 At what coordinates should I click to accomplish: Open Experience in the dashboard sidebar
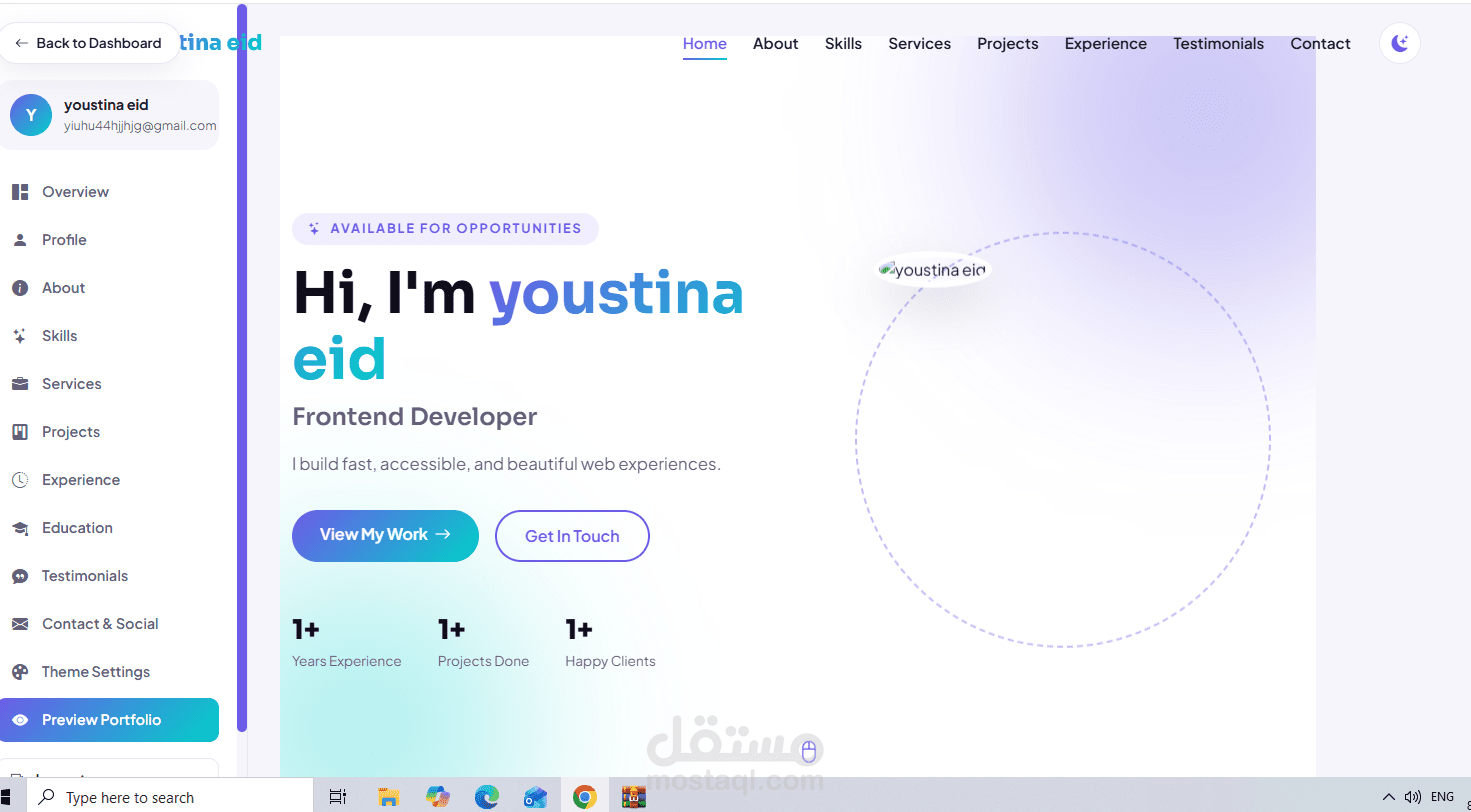[x=109, y=480]
